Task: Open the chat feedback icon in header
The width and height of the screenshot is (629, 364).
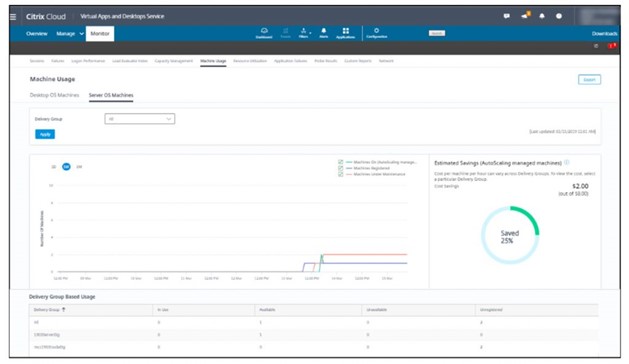Action: (507, 16)
